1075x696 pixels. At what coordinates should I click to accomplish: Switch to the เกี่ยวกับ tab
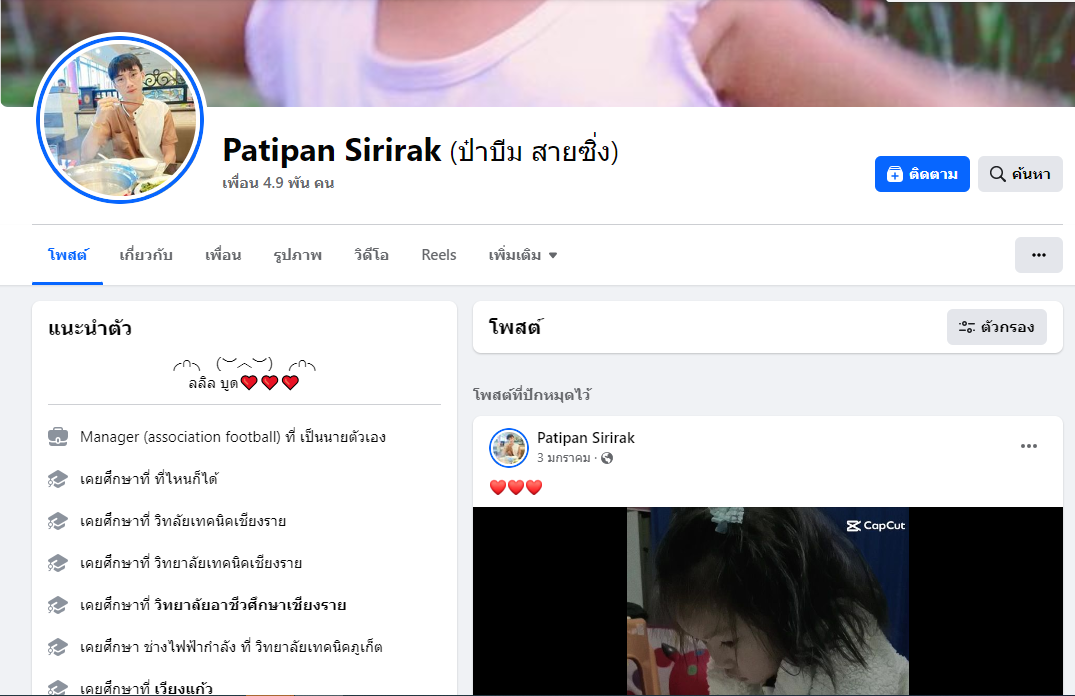pyautogui.click(x=145, y=255)
